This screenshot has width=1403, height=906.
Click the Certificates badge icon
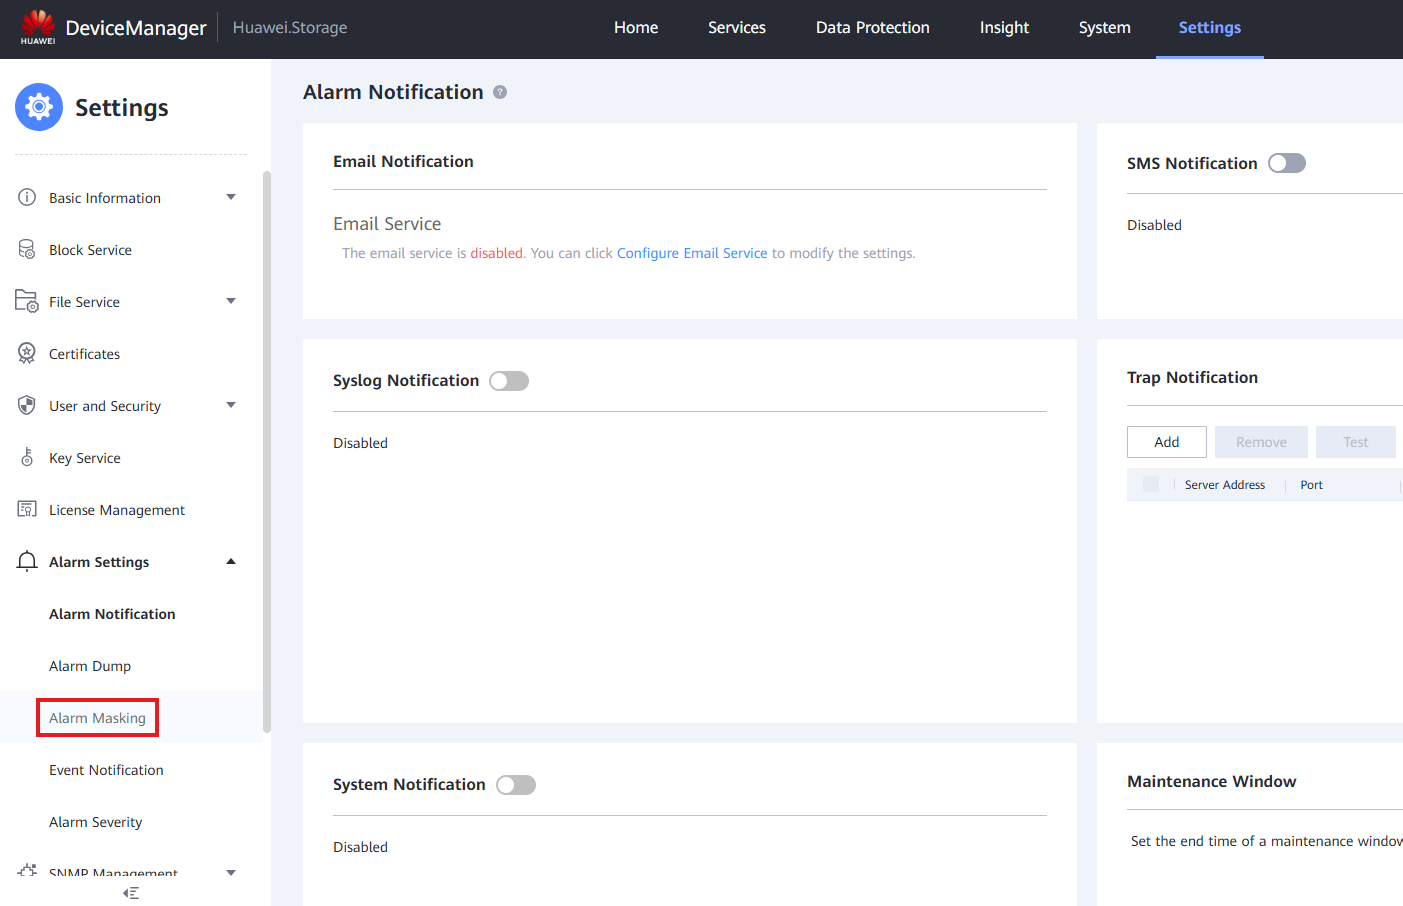27,354
